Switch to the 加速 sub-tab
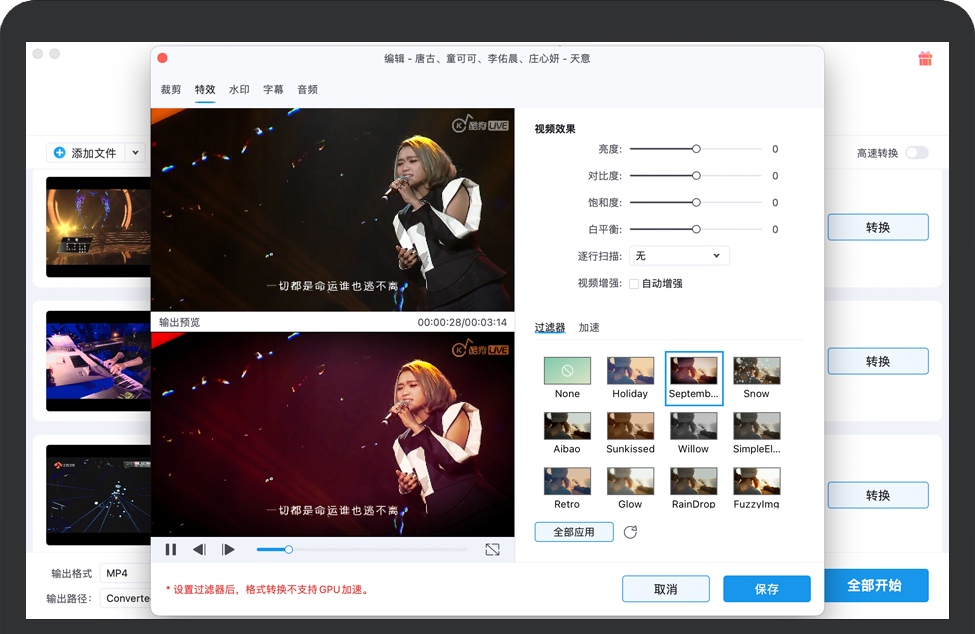The image size is (975, 634). [x=589, y=328]
